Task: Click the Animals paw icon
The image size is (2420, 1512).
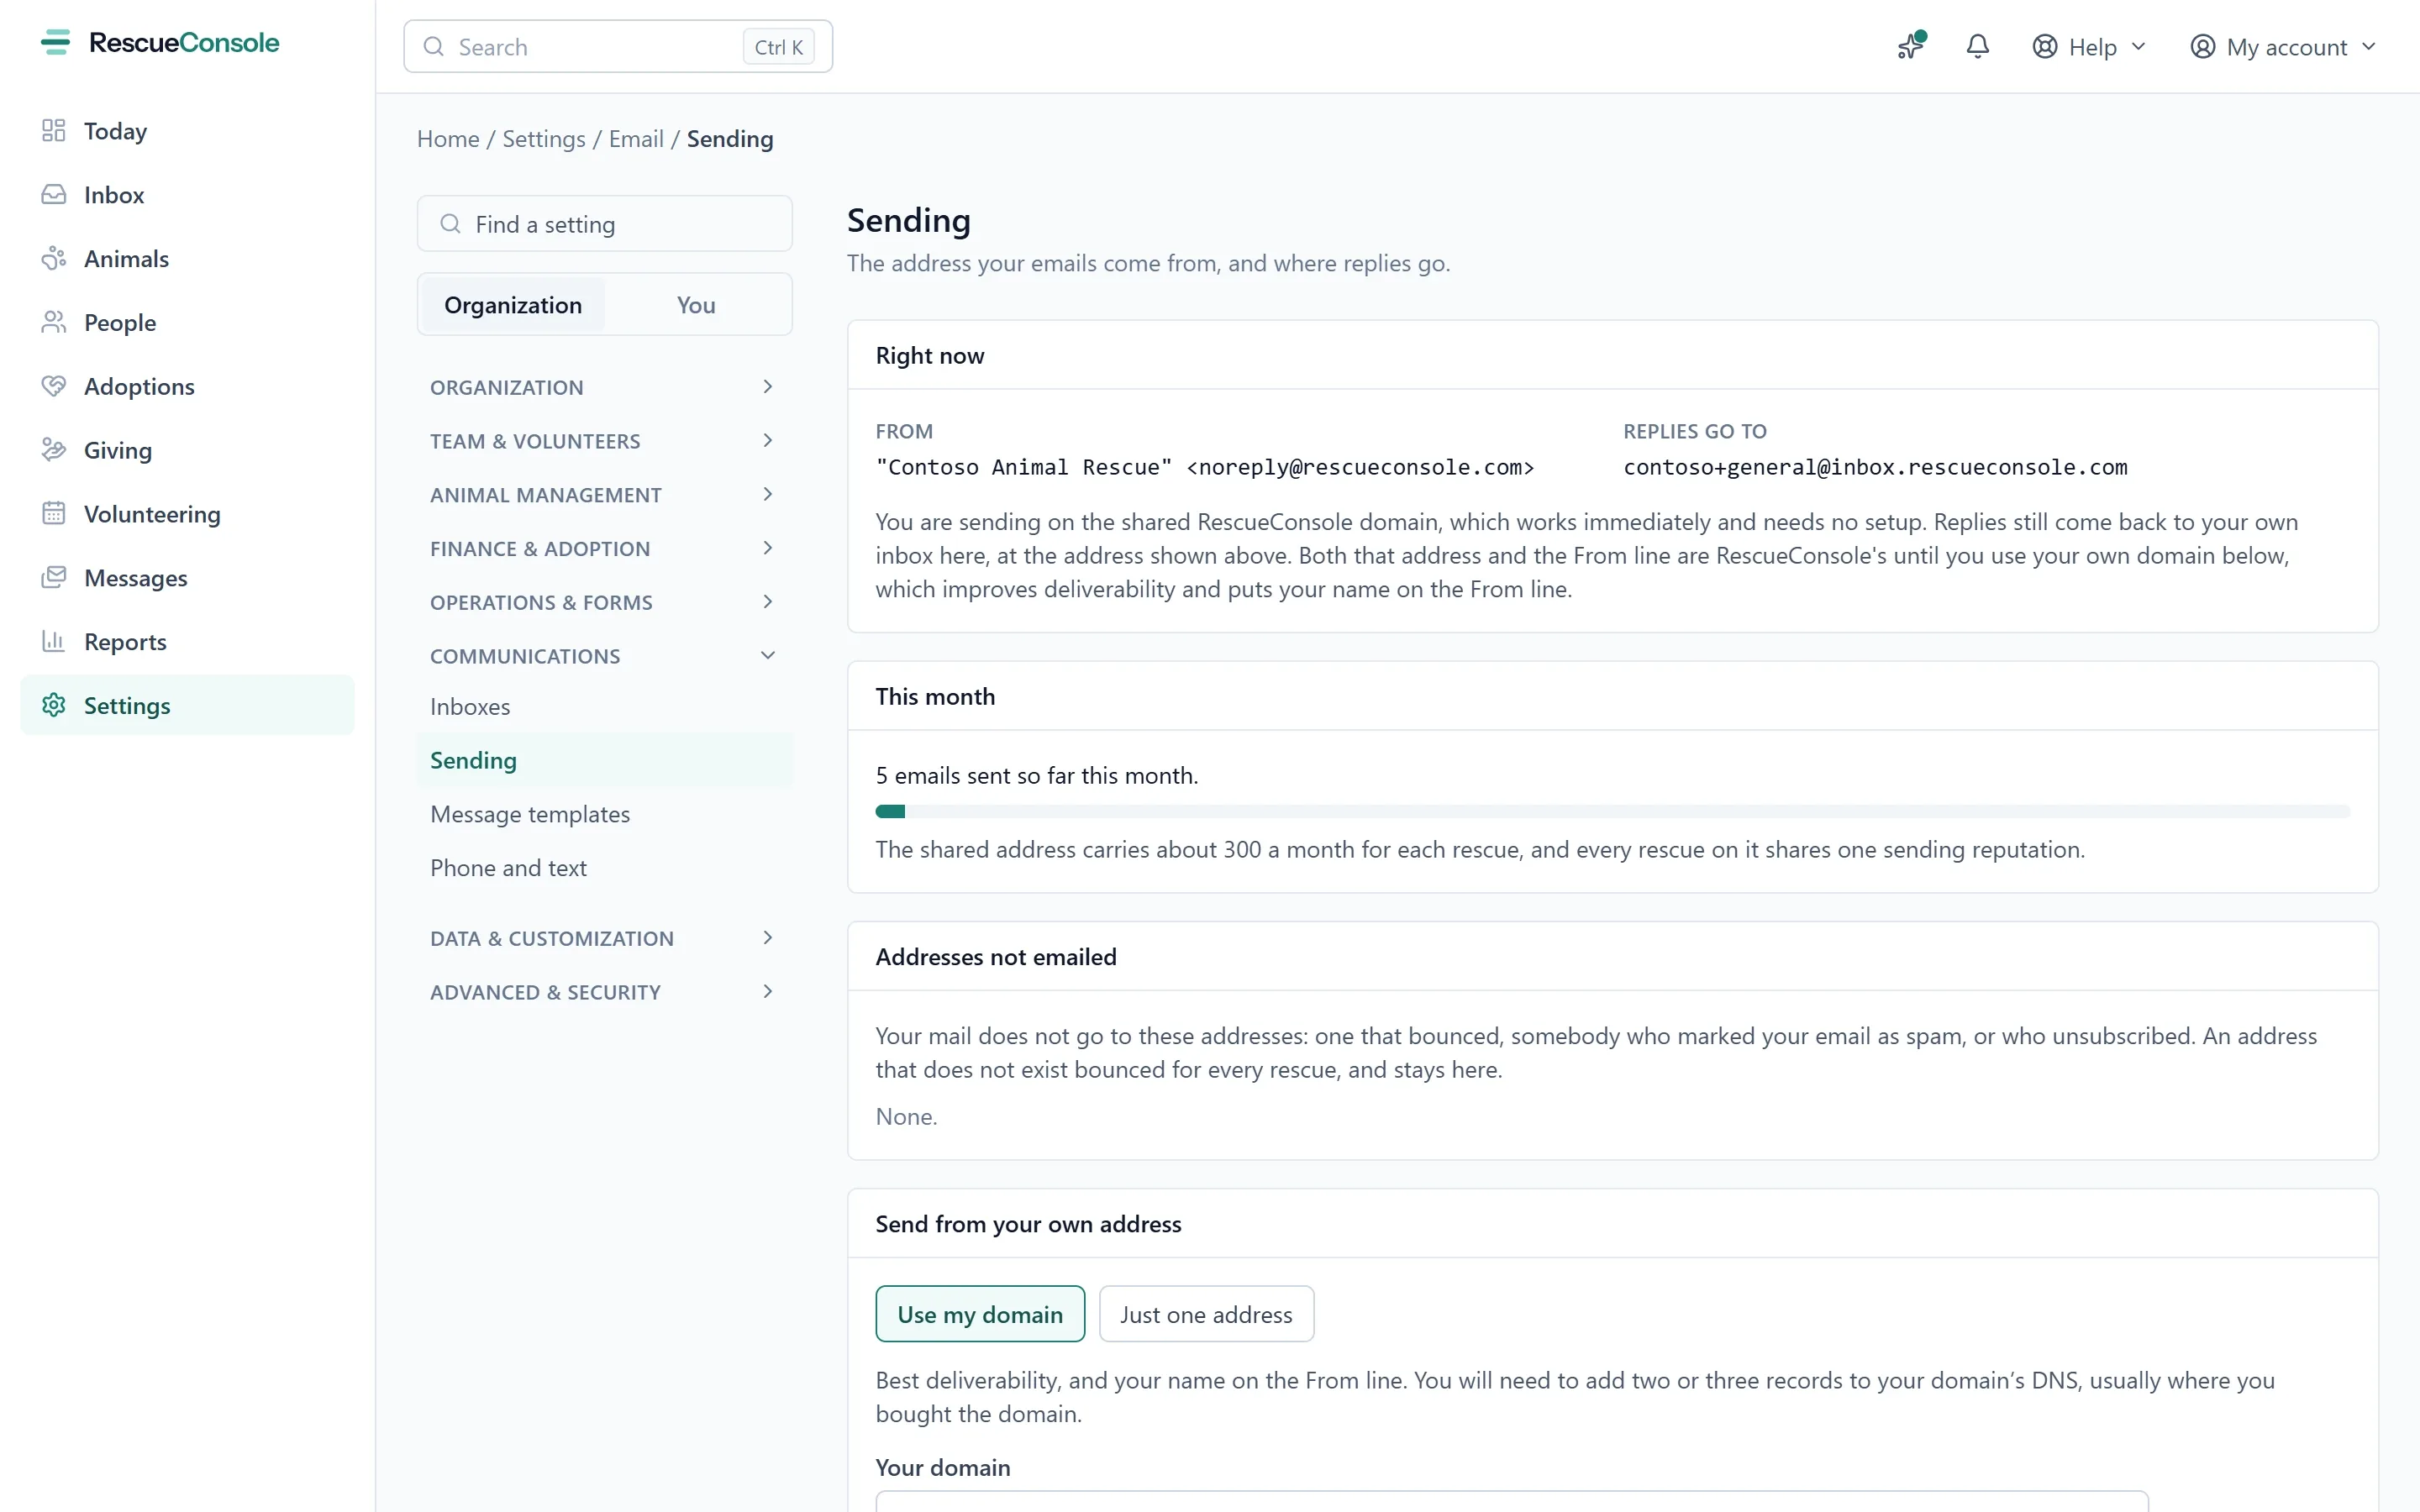Action: (54, 259)
